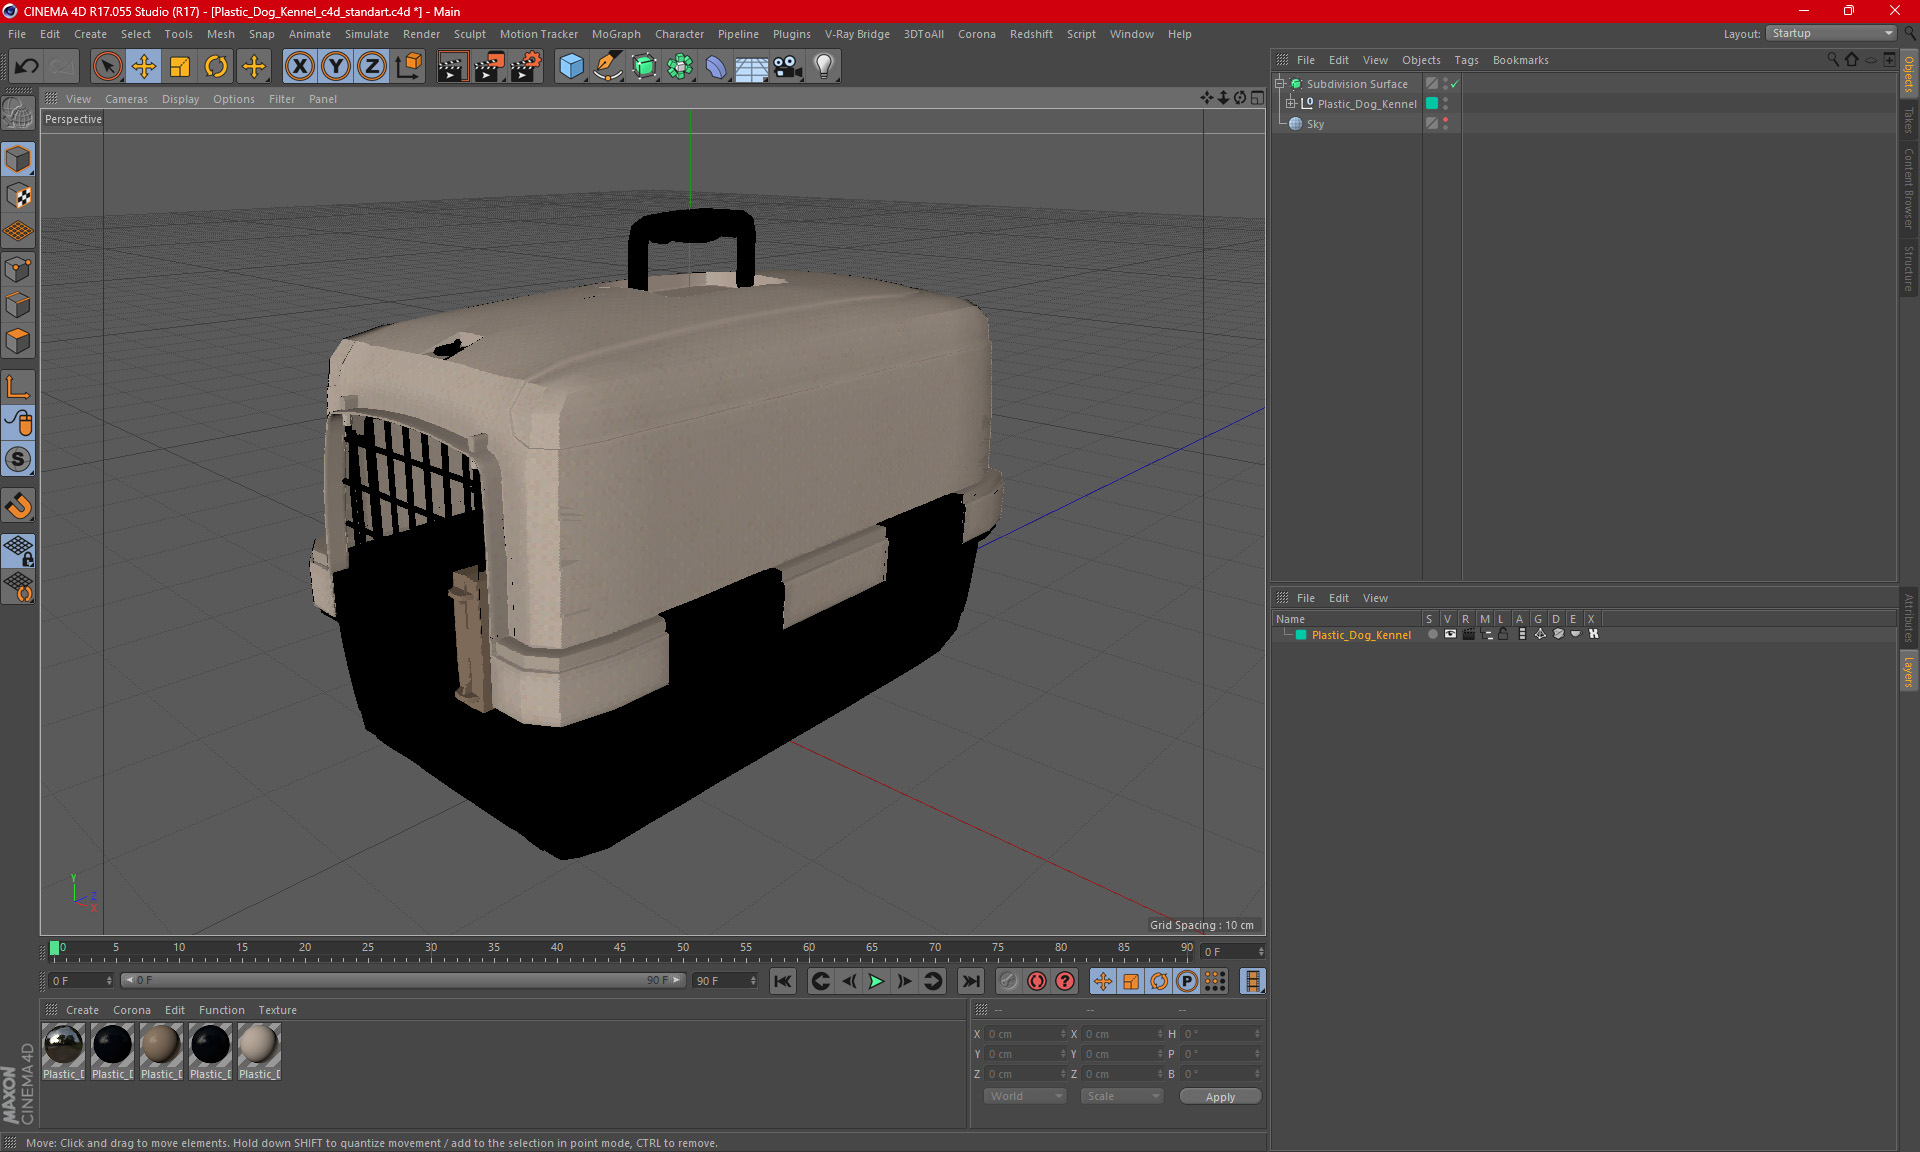This screenshot has width=1920, height=1152.
Task: Activate the Scale tool in toolbar
Action: (x=180, y=67)
